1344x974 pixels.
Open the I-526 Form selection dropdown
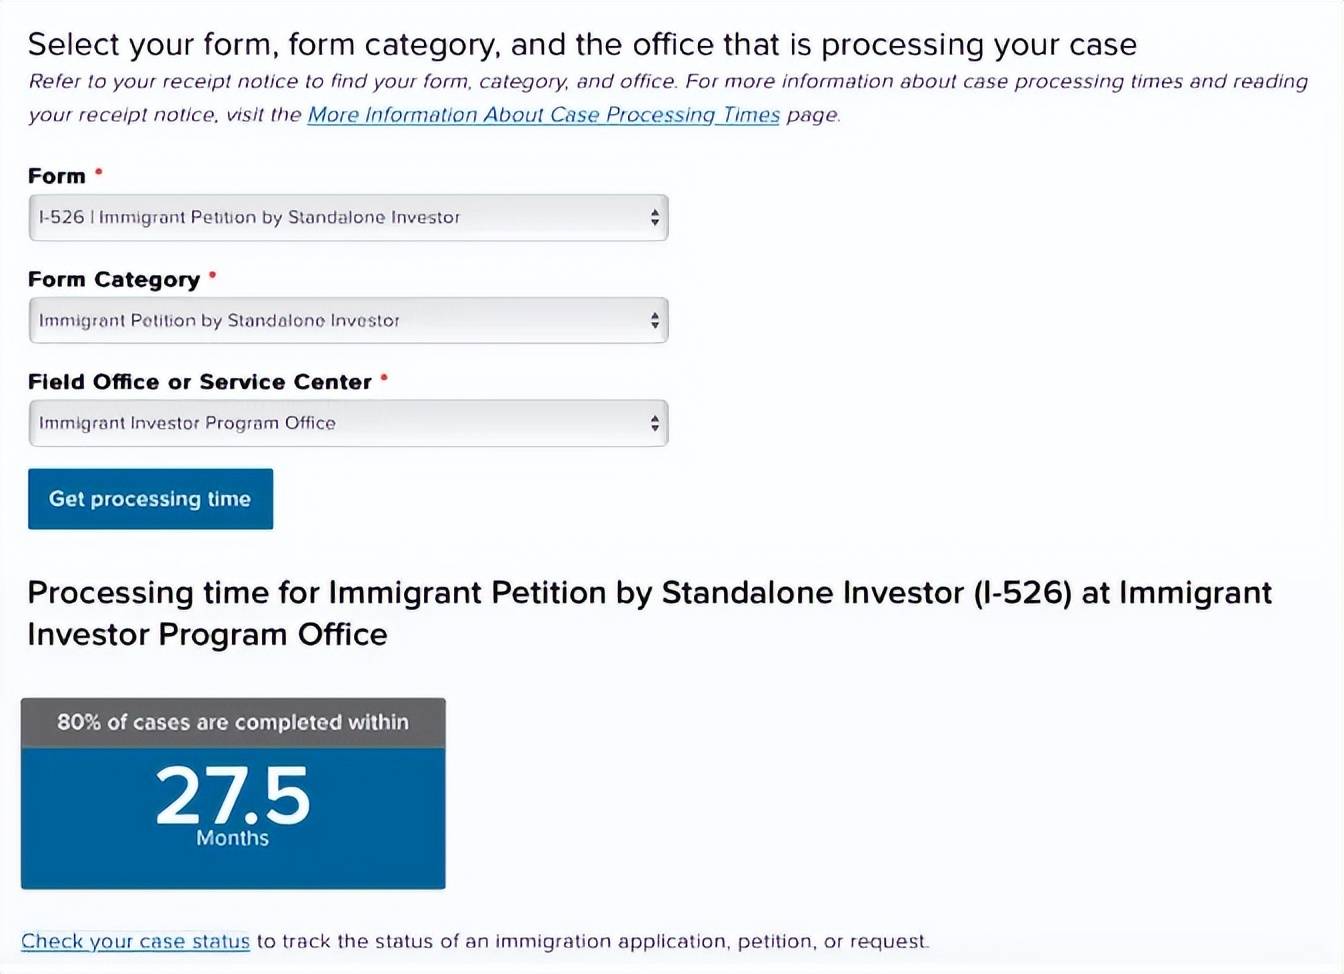[340, 217]
